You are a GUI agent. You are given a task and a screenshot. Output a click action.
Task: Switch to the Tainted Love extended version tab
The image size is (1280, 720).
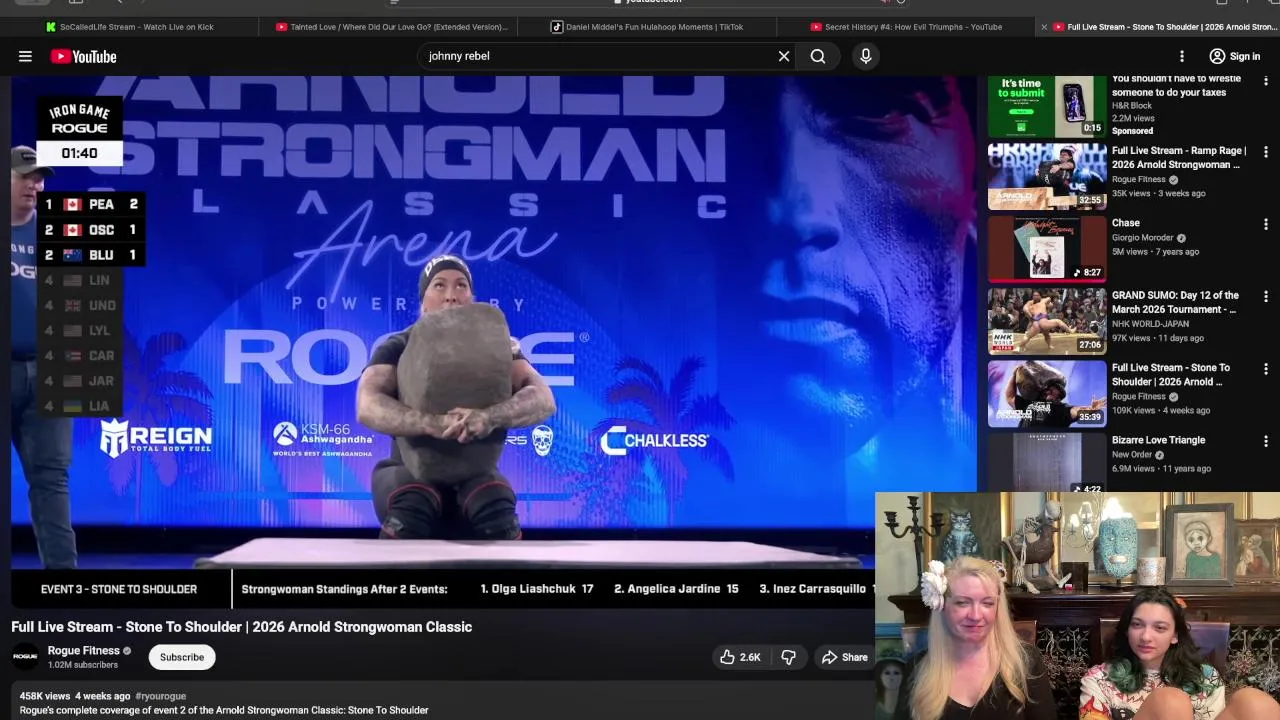(x=392, y=27)
